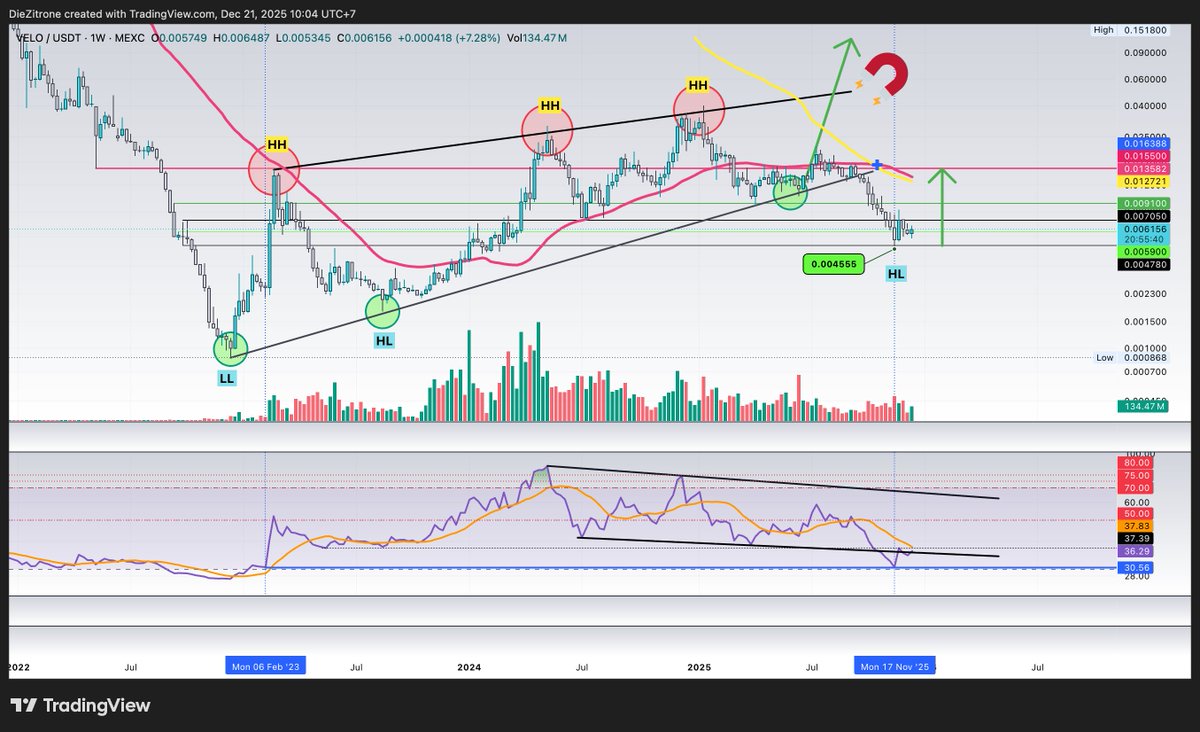1200x732 pixels.
Task: Select the lime 0.005900 price tag
Action: pyautogui.click(x=1144, y=252)
